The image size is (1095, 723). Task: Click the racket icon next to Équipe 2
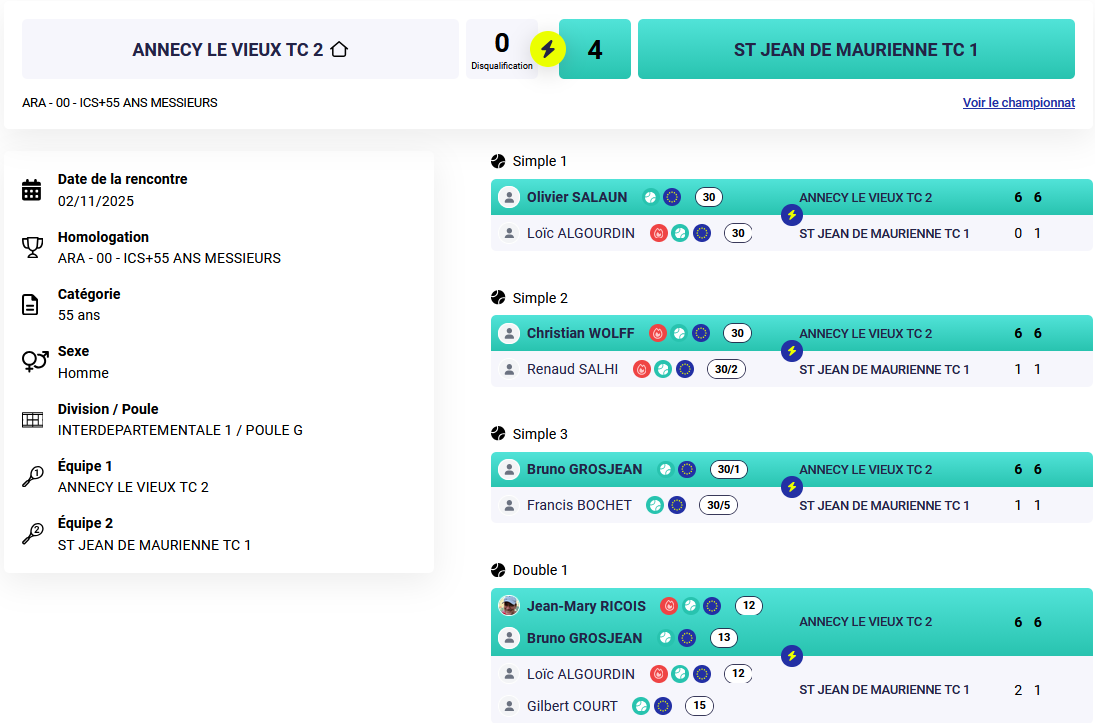[x=32, y=533]
